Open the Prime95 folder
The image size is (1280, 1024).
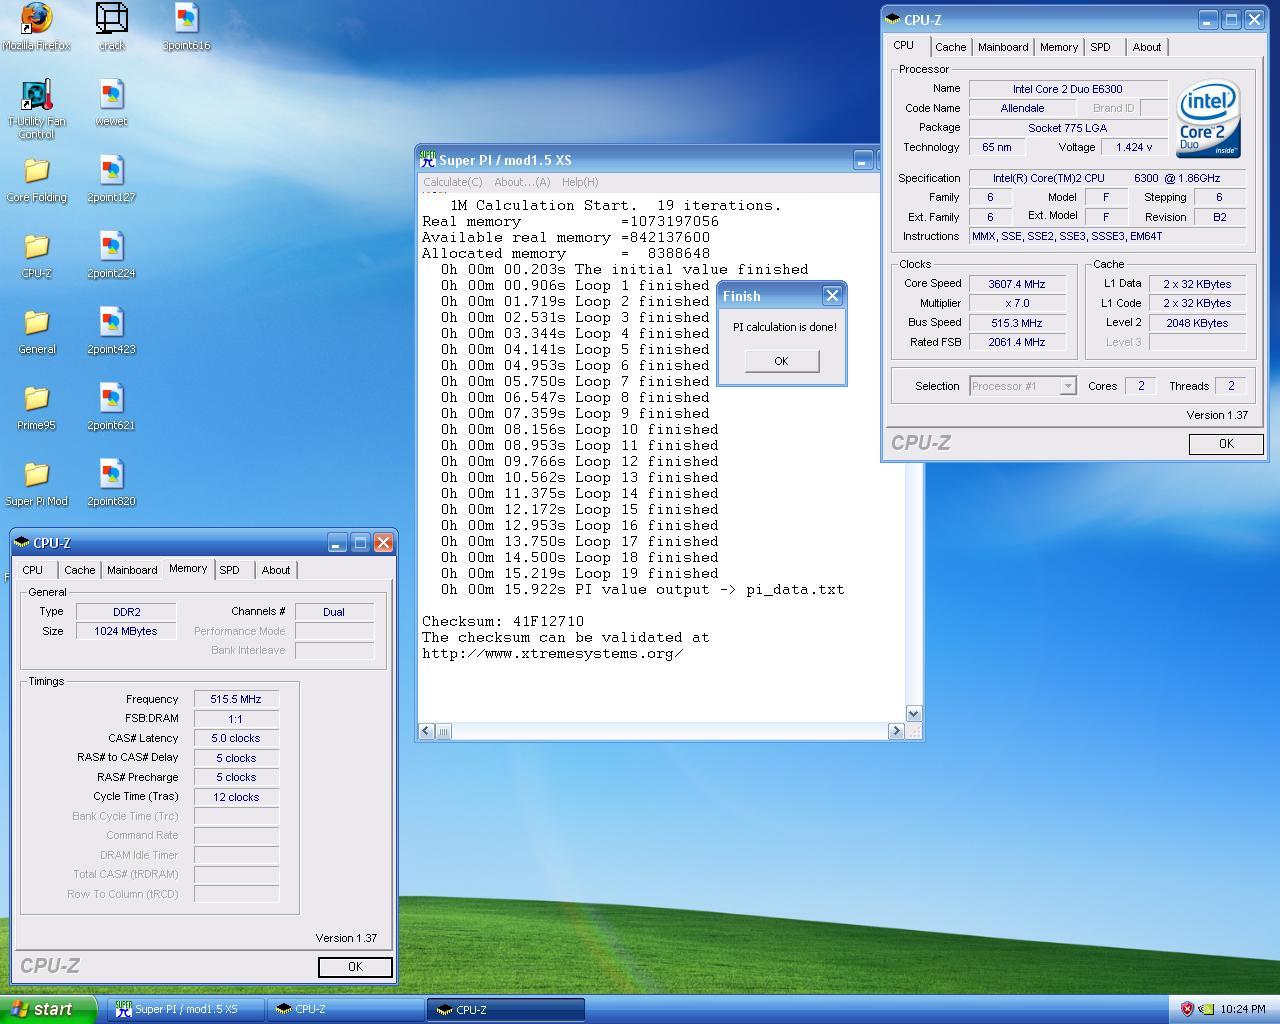pyautogui.click(x=37, y=408)
